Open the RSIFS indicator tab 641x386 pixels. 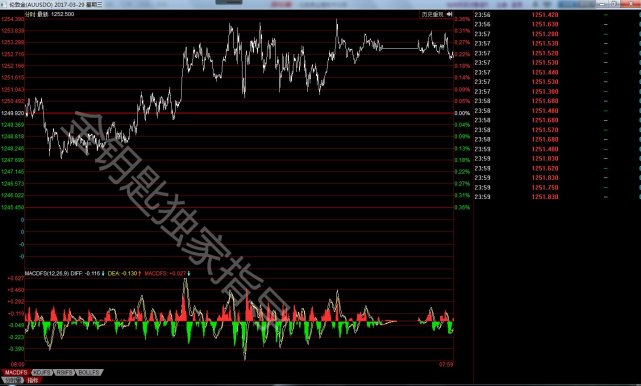(x=65, y=373)
